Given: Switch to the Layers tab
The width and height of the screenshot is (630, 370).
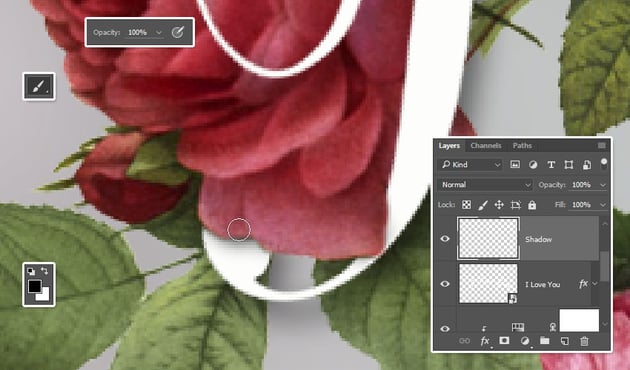Looking at the screenshot, I should (x=449, y=145).
